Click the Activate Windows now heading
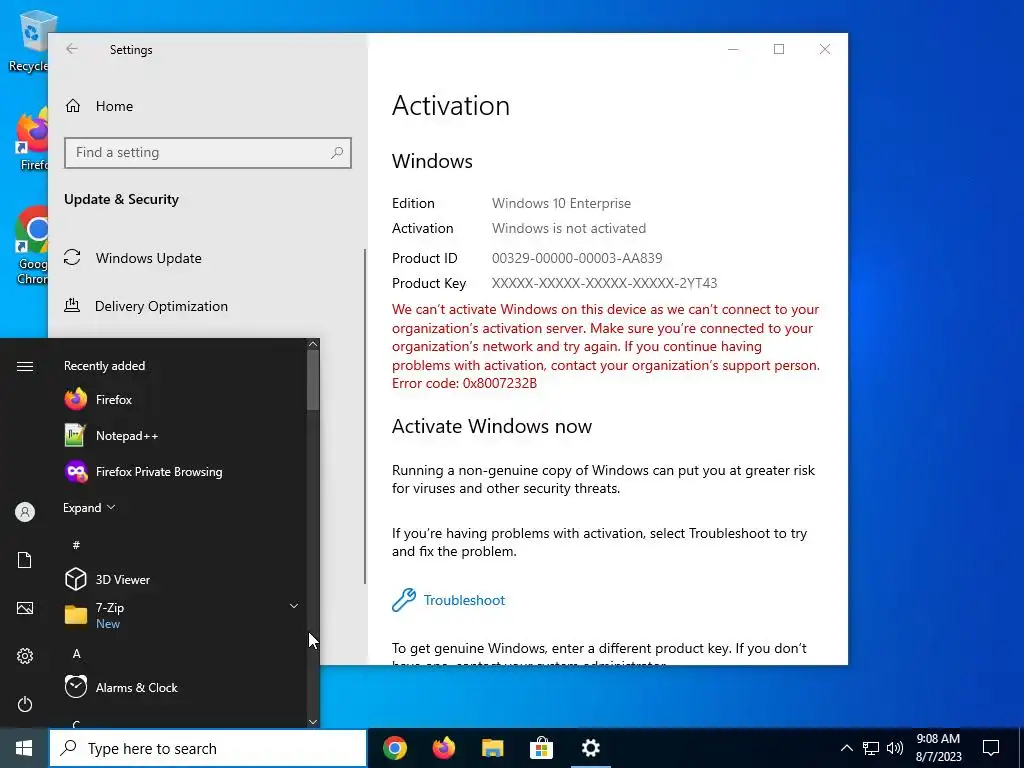 pyautogui.click(x=492, y=426)
